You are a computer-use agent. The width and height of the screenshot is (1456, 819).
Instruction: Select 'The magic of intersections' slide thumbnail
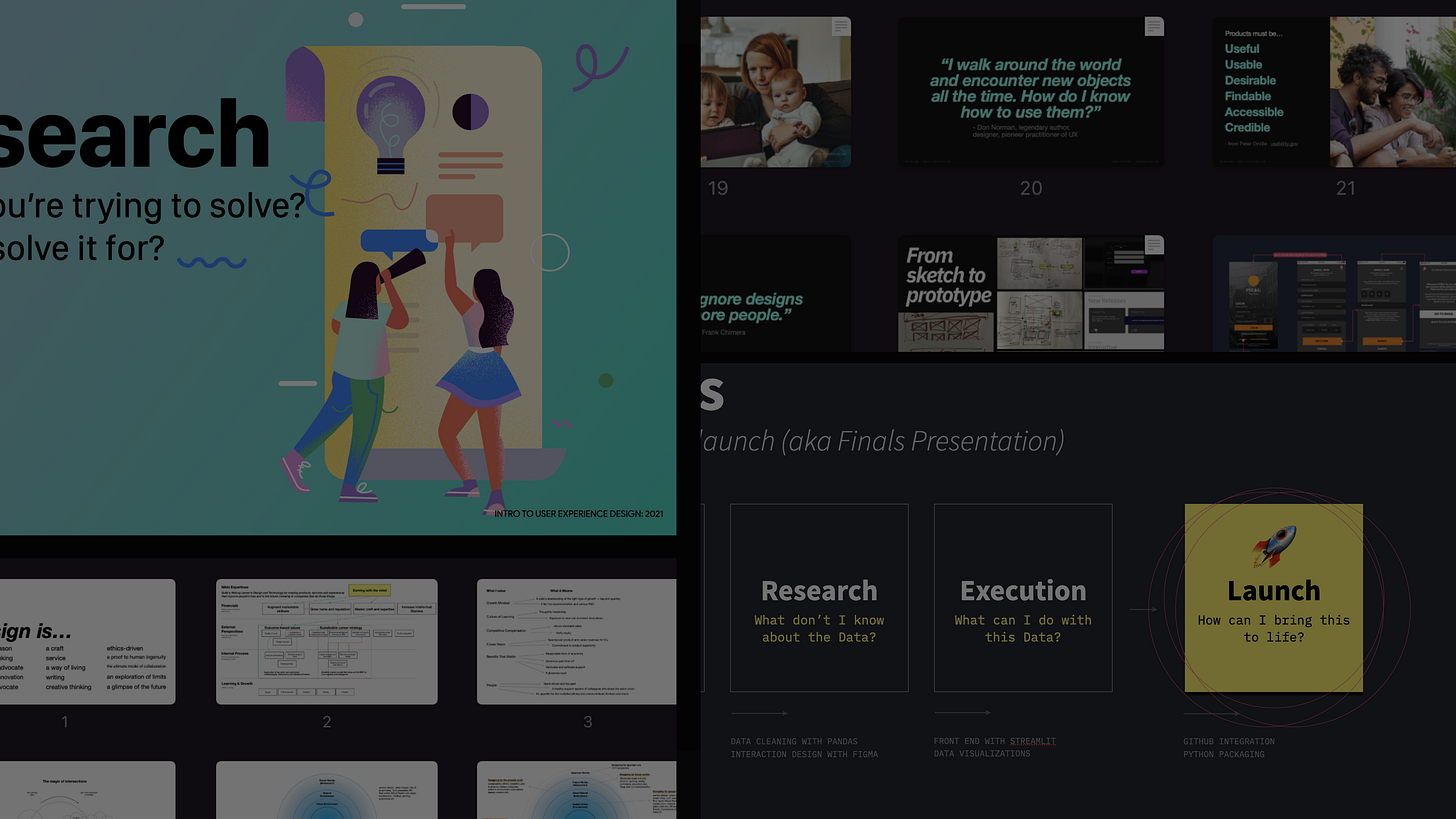point(87,790)
